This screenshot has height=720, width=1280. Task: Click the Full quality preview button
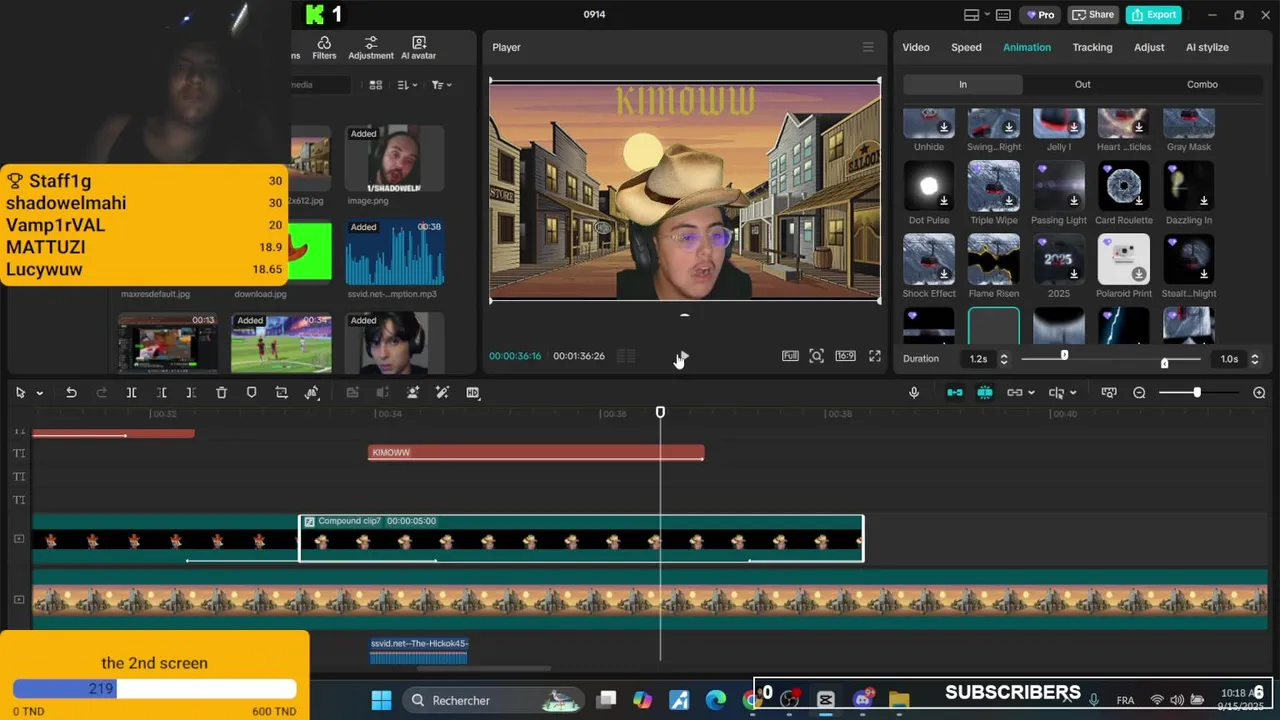[790, 356]
